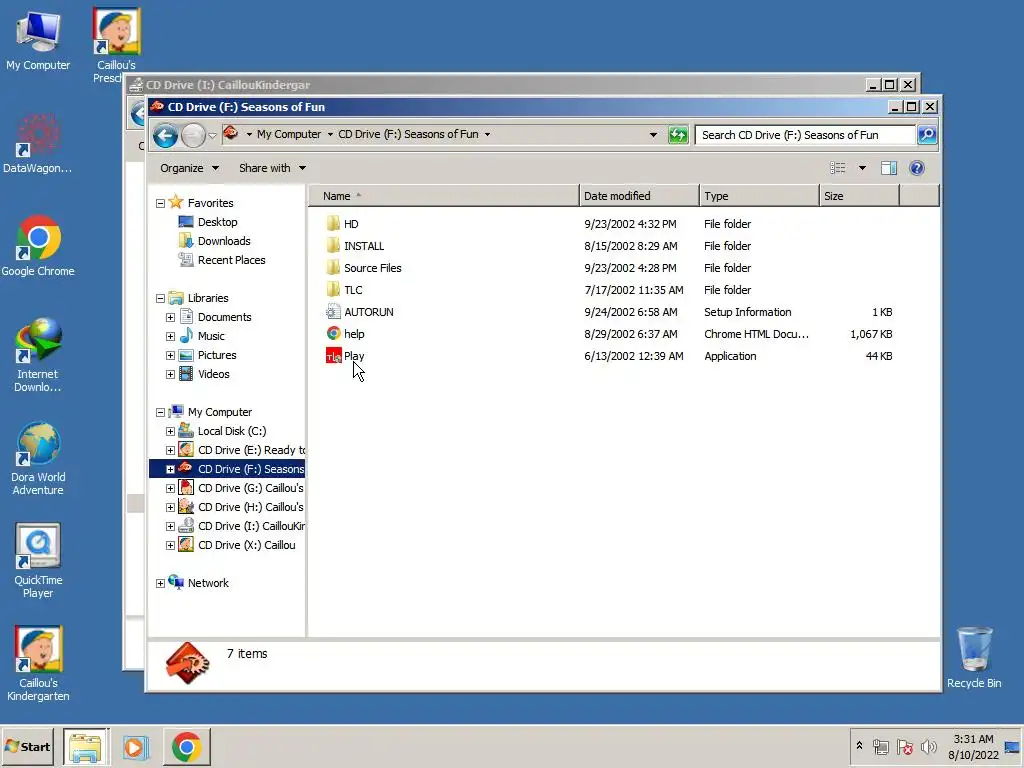This screenshot has height=768, width=1024.
Task: Click Chrome icon in the taskbar
Action: click(187, 746)
